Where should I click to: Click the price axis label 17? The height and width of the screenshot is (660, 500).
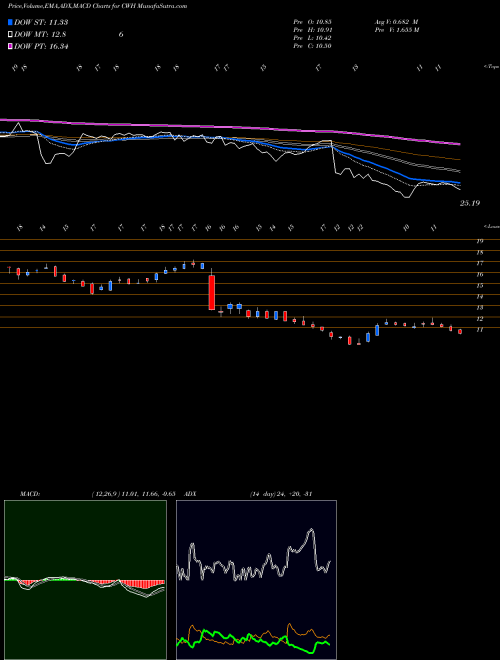pos(479,263)
